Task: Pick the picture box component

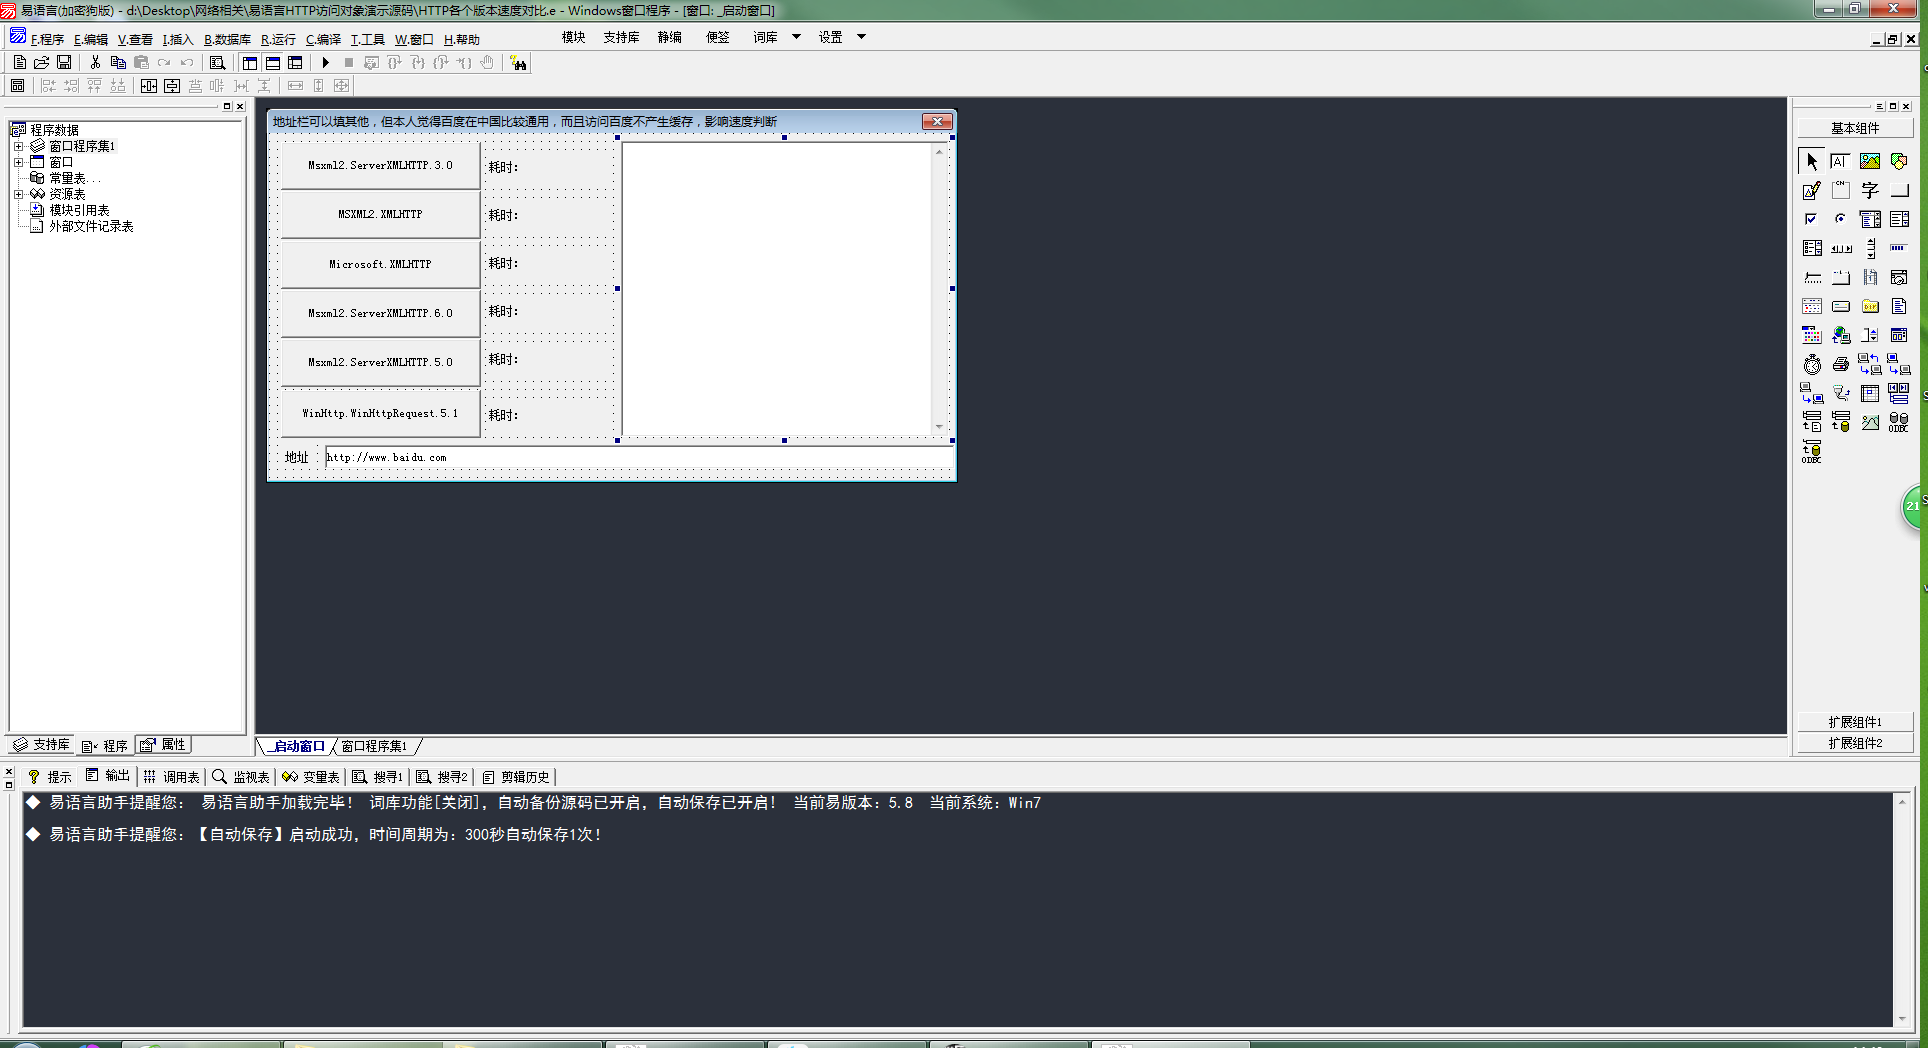Action: [x=1870, y=161]
